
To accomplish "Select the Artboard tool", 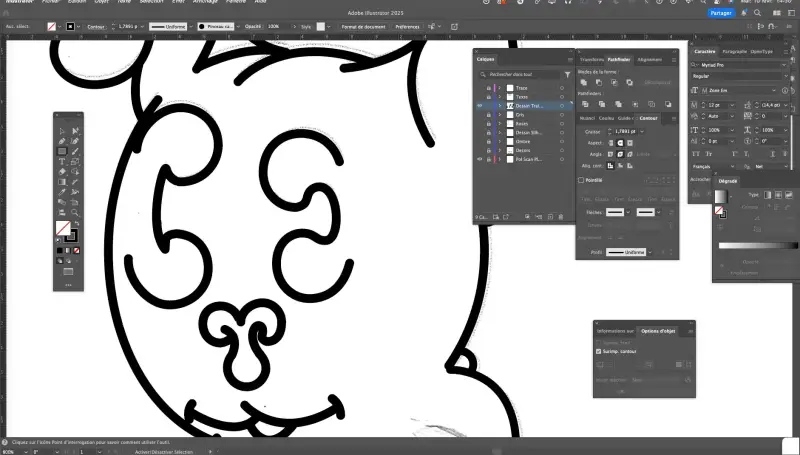I will (74, 202).
